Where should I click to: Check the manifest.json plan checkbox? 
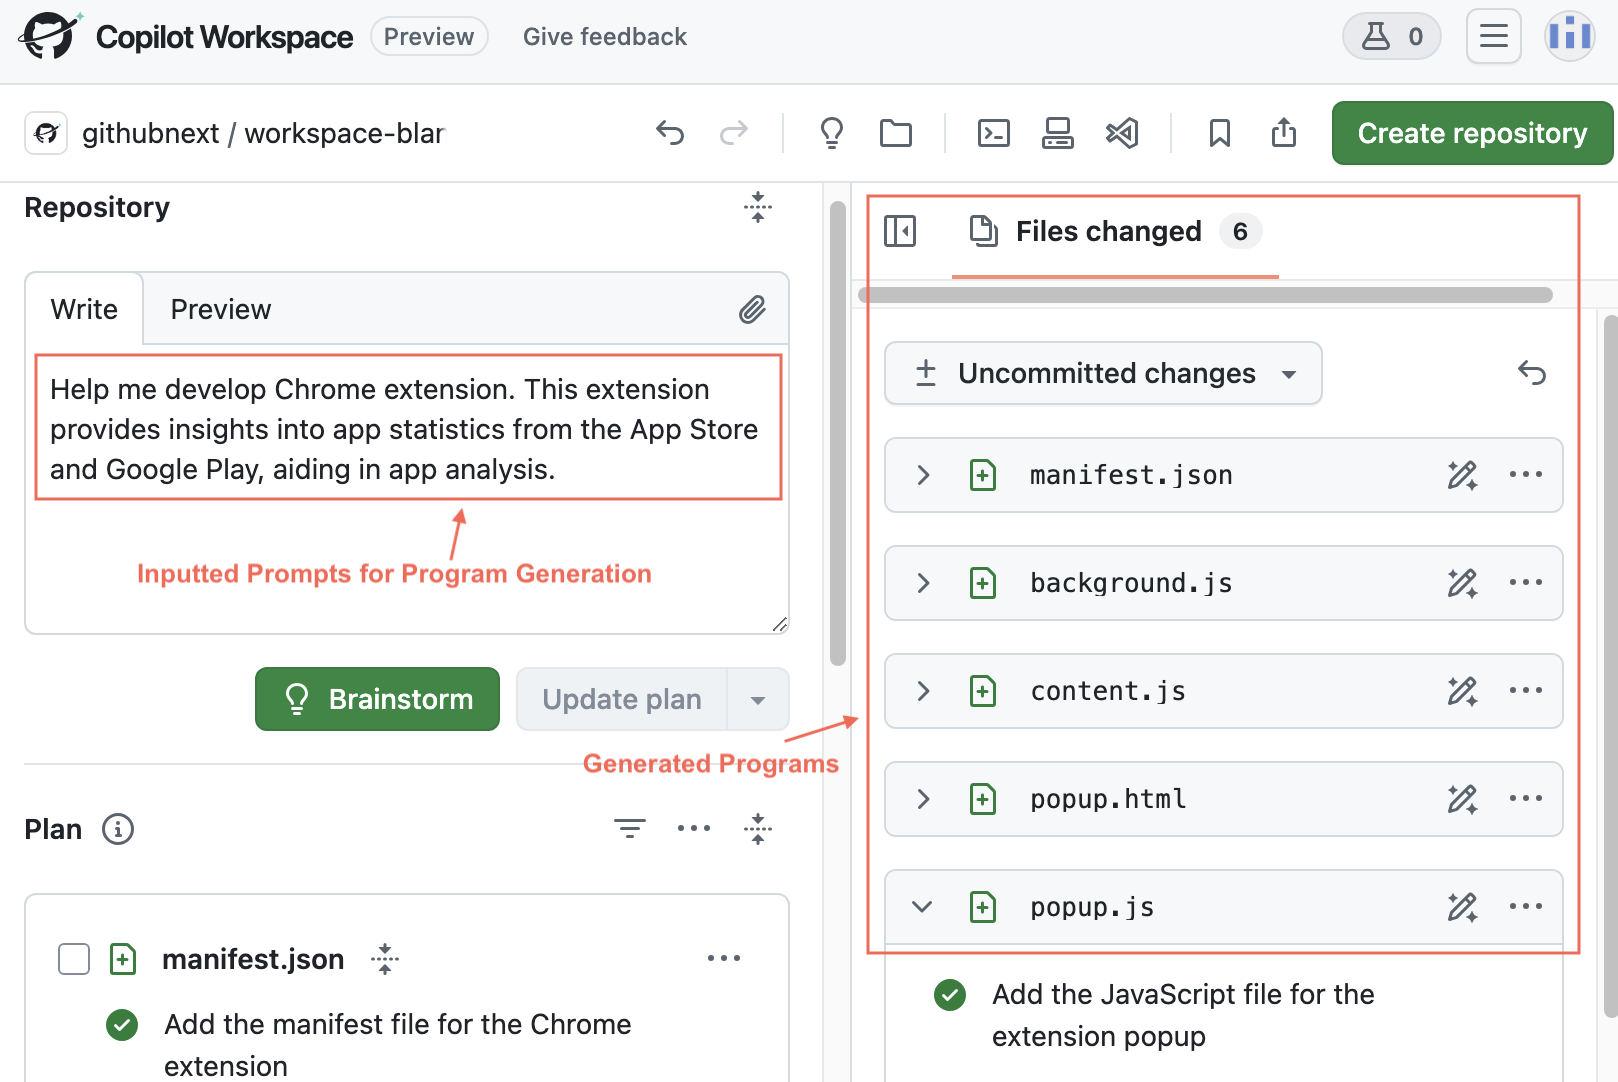tap(74, 959)
